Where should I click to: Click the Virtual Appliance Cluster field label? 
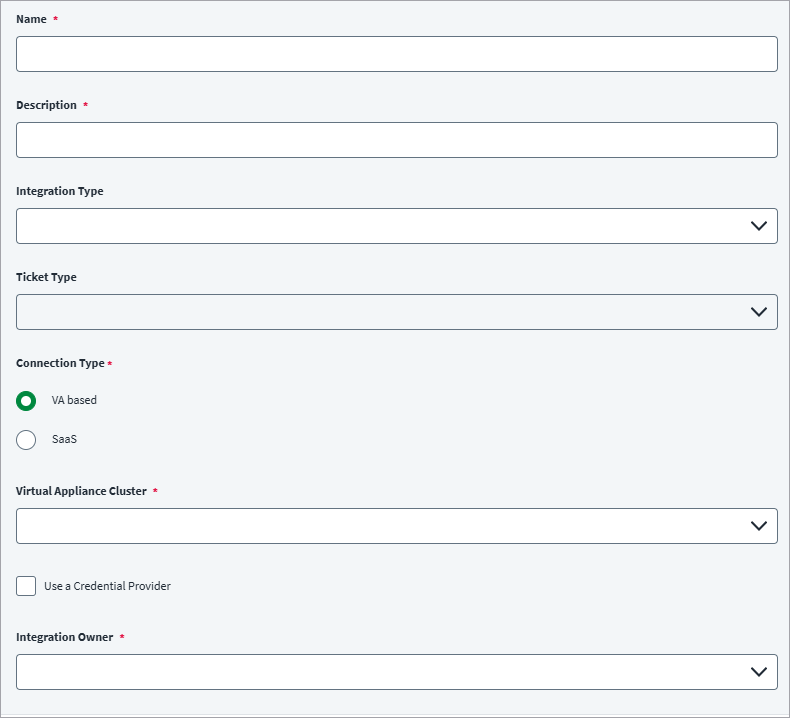click(x=81, y=491)
